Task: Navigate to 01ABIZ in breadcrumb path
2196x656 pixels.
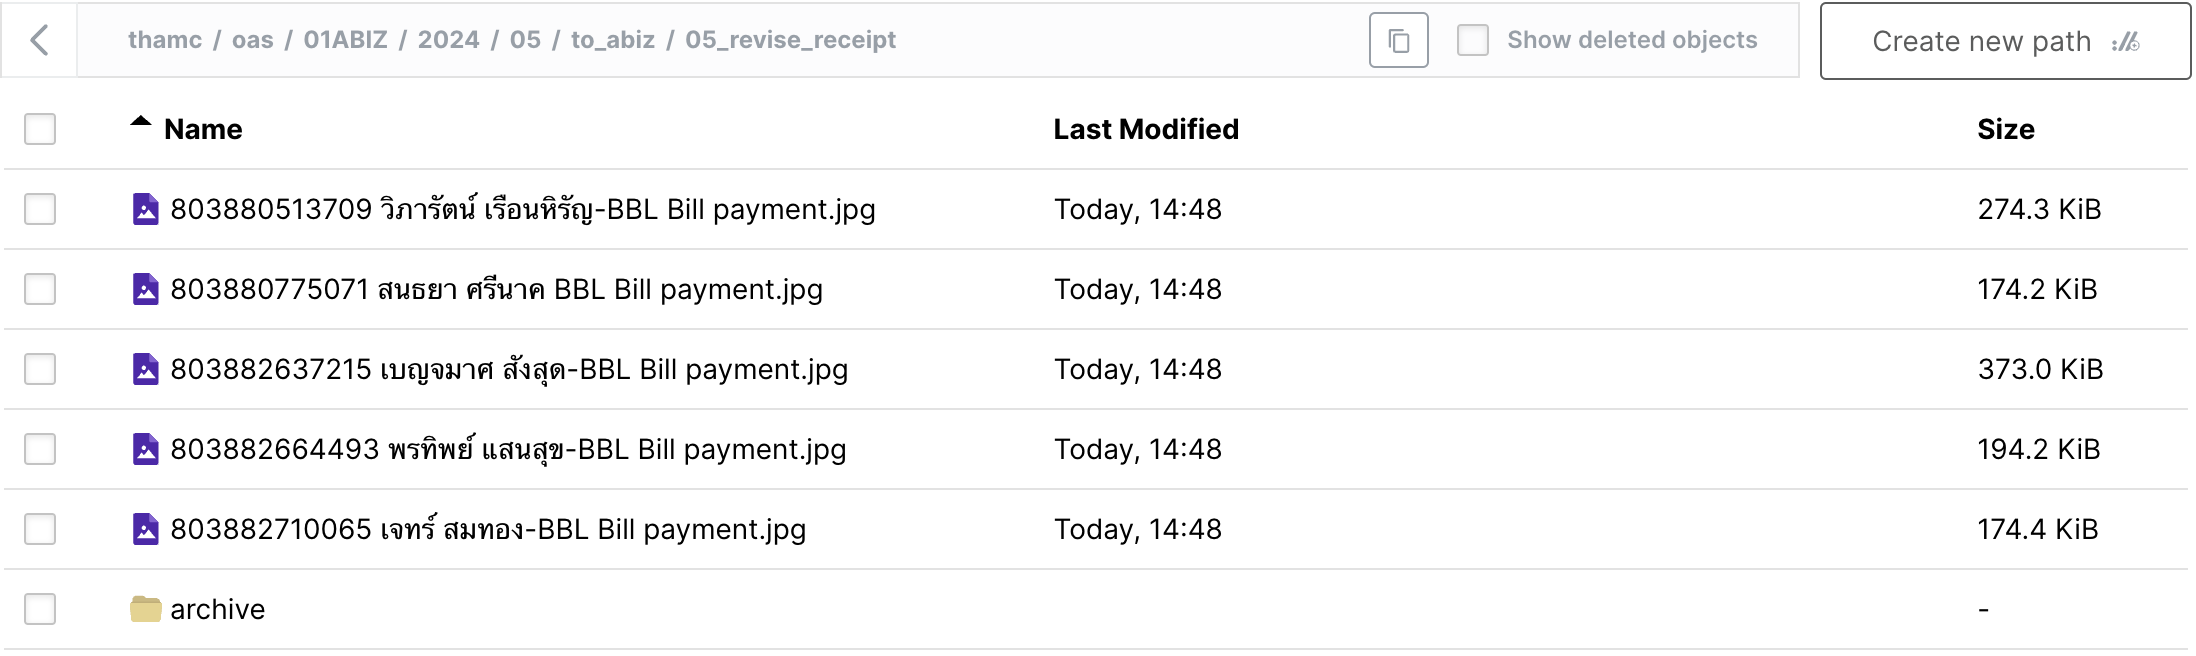Action: pos(345,40)
